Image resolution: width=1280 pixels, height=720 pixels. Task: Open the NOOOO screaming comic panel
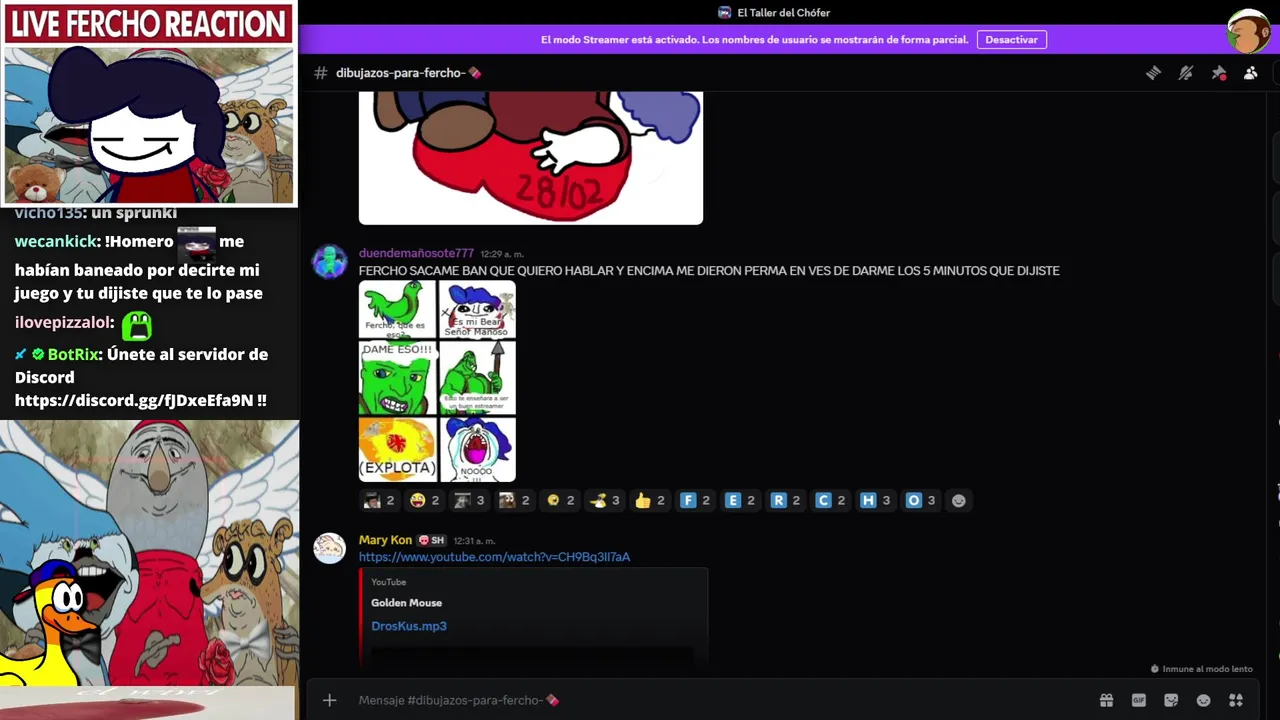point(477,450)
